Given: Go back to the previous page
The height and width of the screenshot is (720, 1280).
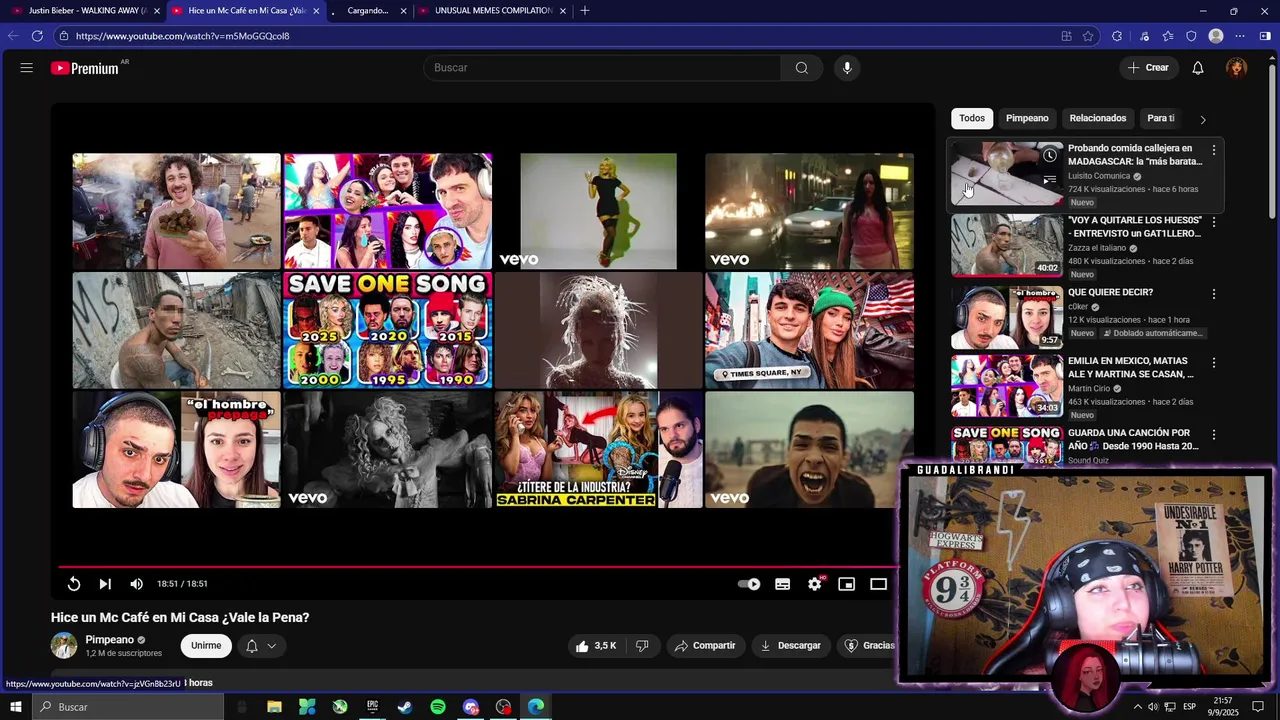Looking at the screenshot, I should click(x=13, y=36).
